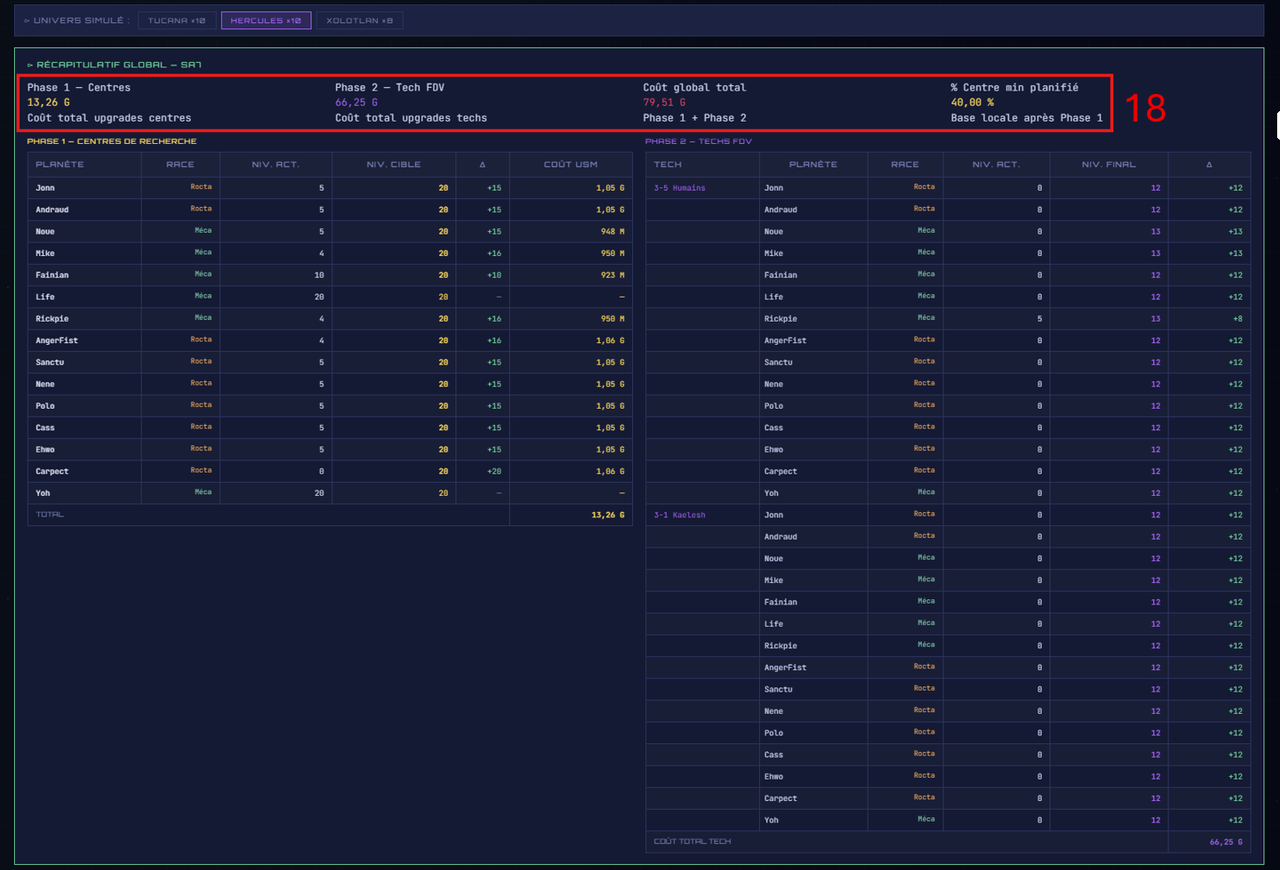Select the Coût global total value 79,51 G
The width and height of the screenshot is (1280, 870).
pos(664,102)
